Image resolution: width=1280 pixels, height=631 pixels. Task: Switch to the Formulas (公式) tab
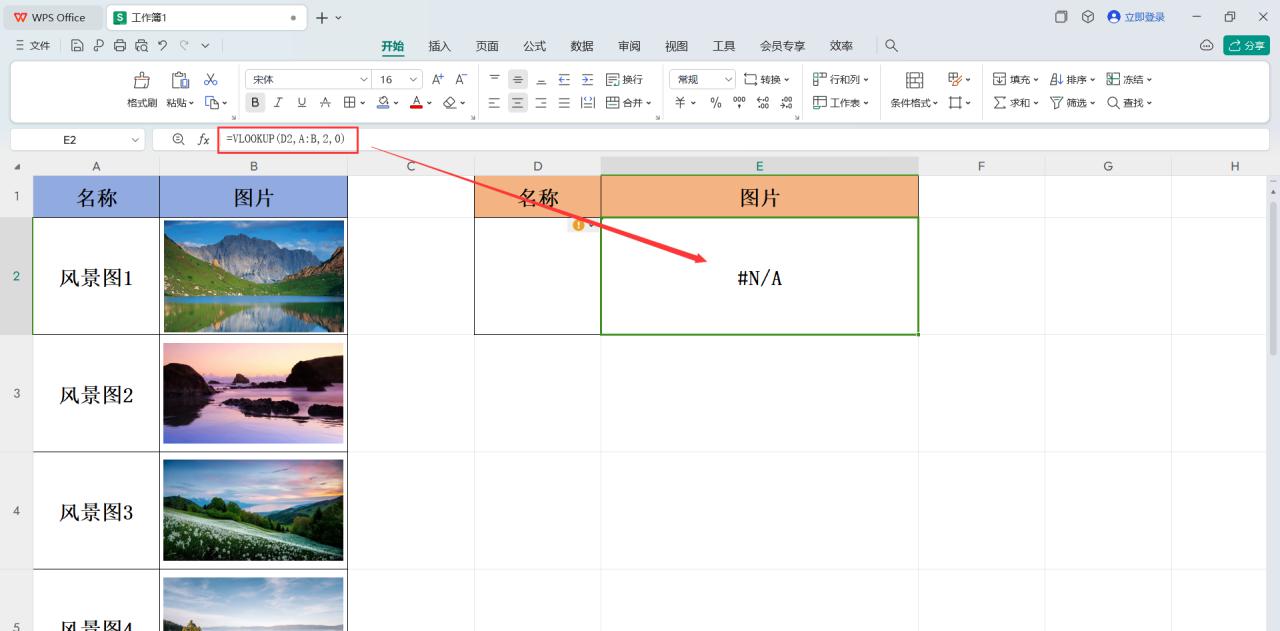[535, 46]
